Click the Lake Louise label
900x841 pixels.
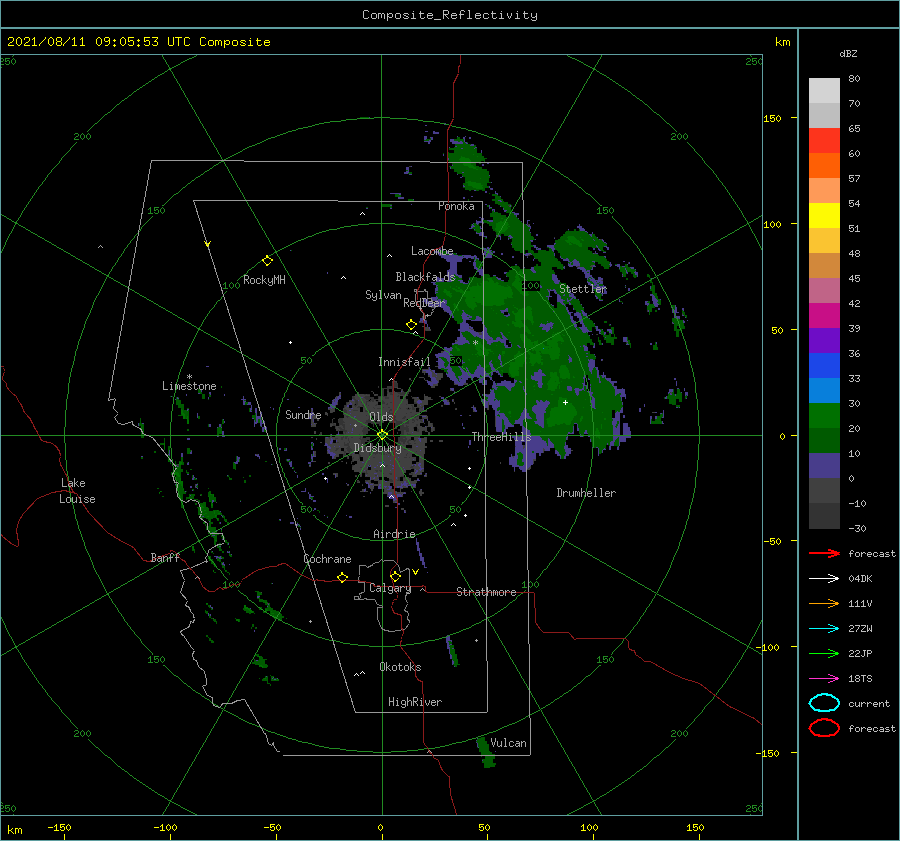click(77, 491)
